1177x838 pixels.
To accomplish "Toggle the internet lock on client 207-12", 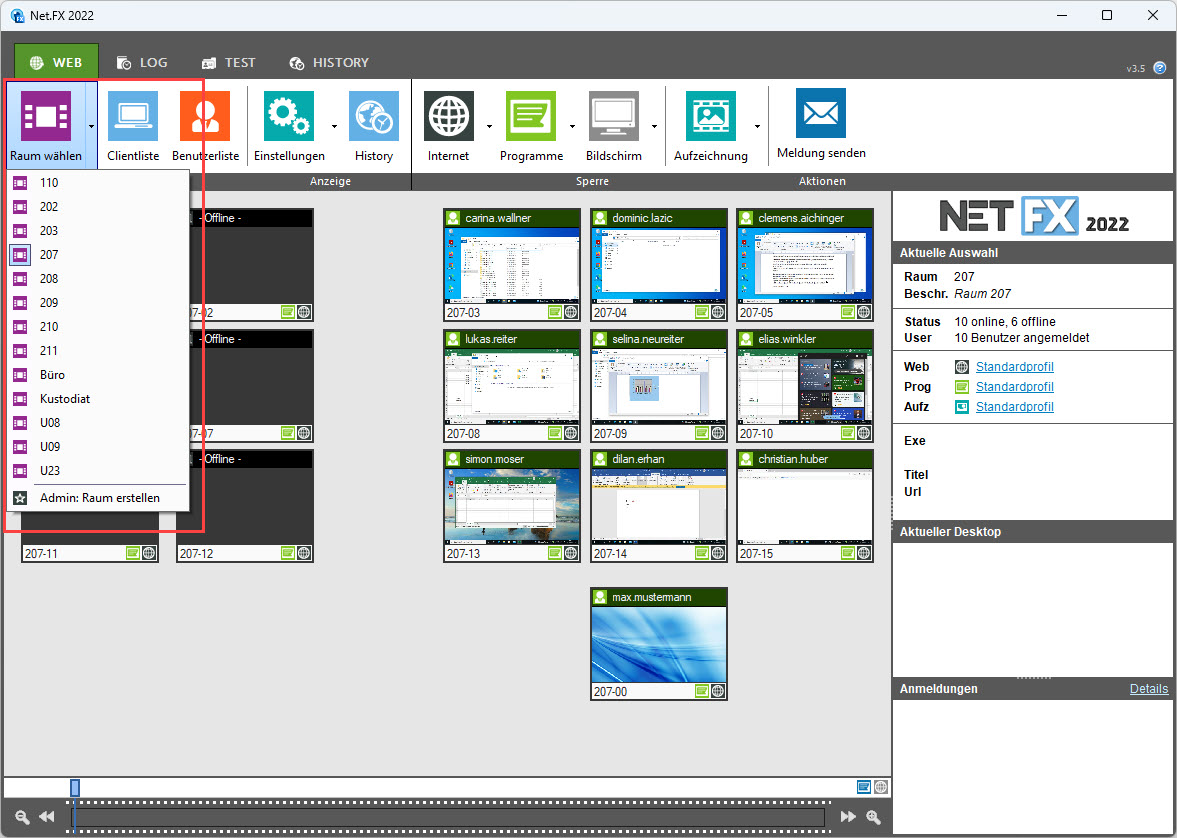I will coord(304,553).
